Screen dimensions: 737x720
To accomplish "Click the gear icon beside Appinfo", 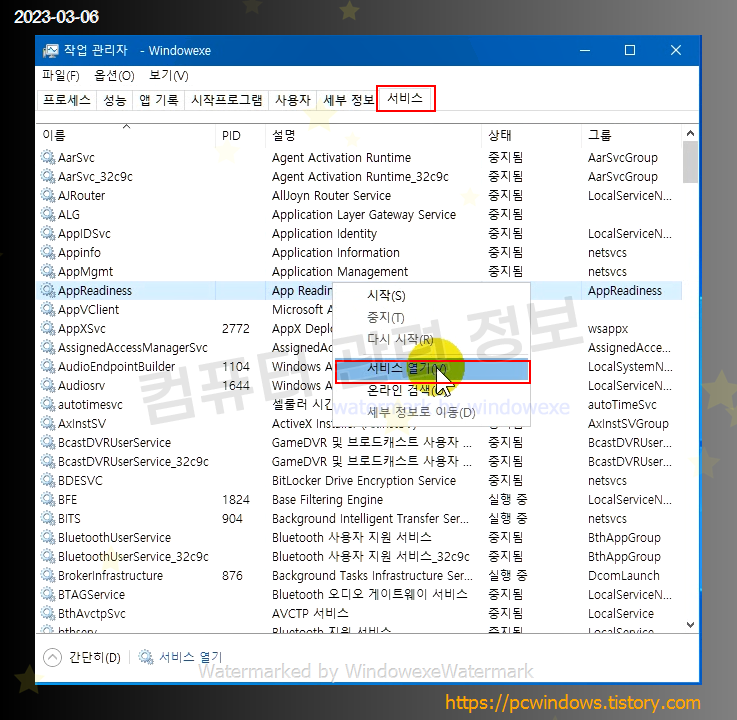I will 47,252.
